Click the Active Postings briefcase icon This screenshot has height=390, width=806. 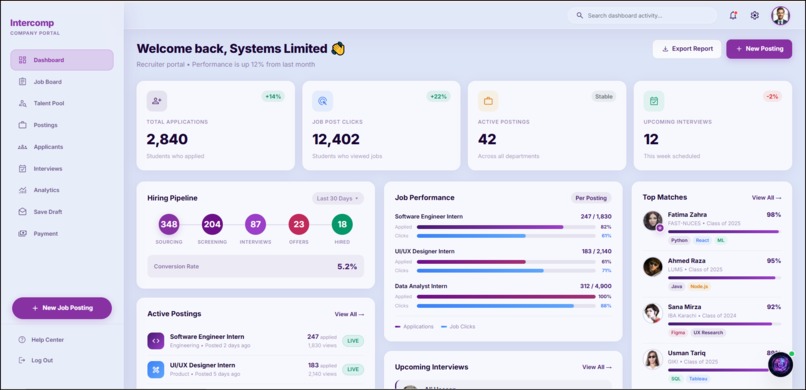coord(488,101)
